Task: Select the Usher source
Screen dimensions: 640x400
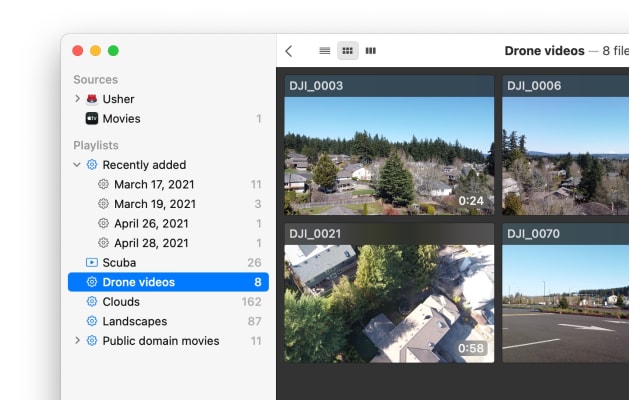Action: [x=168, y=99]
